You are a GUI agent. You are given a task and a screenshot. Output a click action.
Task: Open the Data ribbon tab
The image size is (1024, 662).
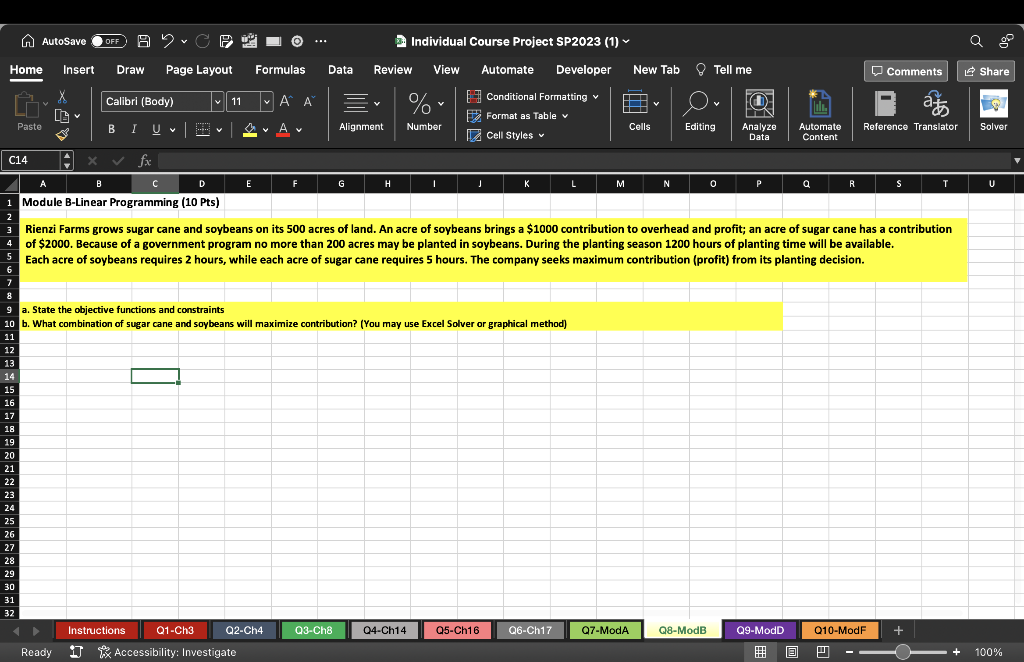click(340, 70)
